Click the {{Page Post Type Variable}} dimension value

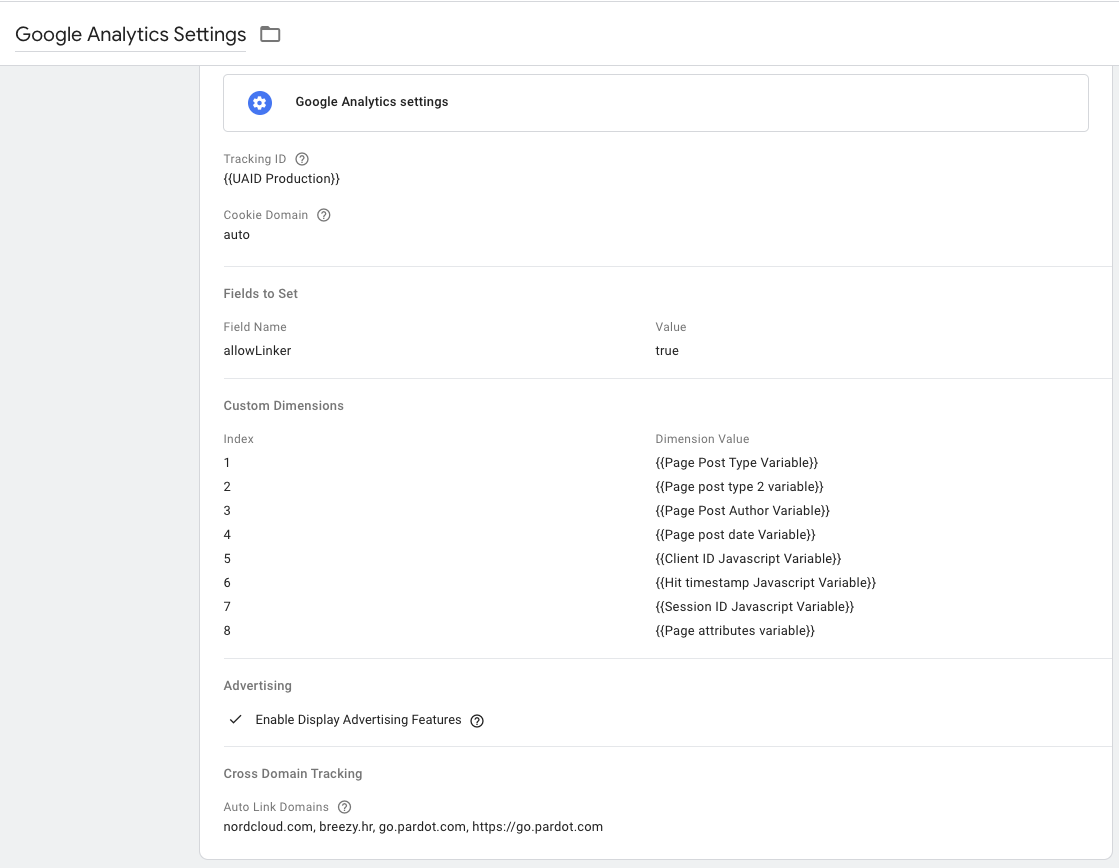tap(737, 463)
